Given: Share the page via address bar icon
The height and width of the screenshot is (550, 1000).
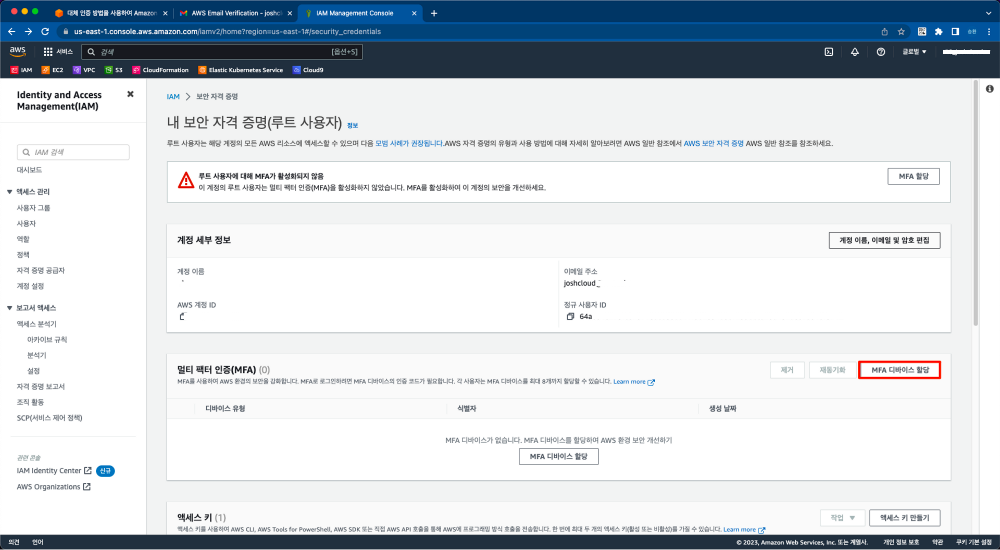Looking at the screenshot, I should (x=885, y=31).
